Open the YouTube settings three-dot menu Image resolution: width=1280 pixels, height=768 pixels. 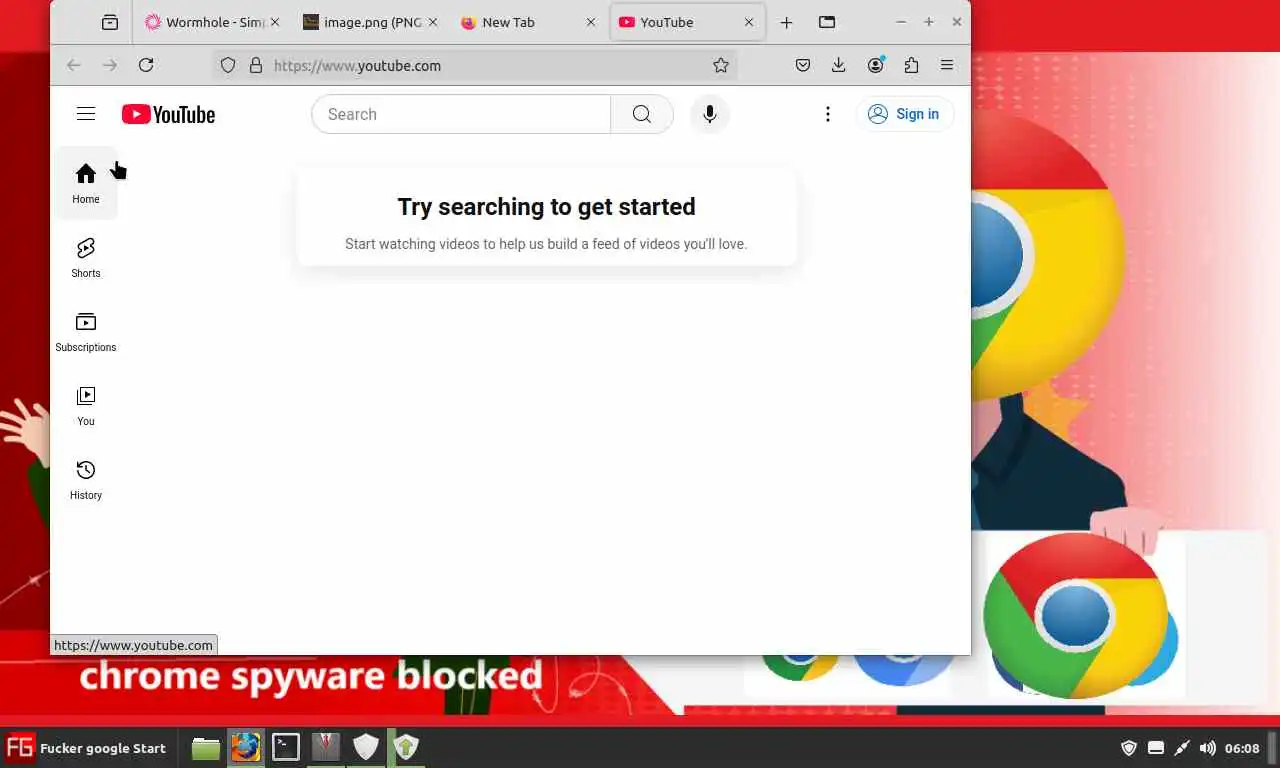click(828, 114)
